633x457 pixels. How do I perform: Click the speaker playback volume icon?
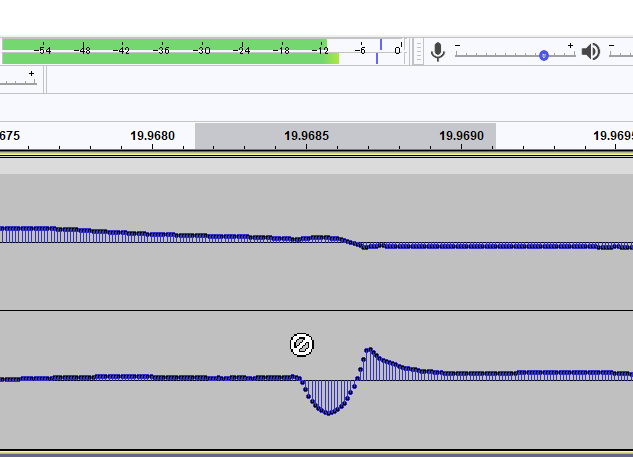591,51
